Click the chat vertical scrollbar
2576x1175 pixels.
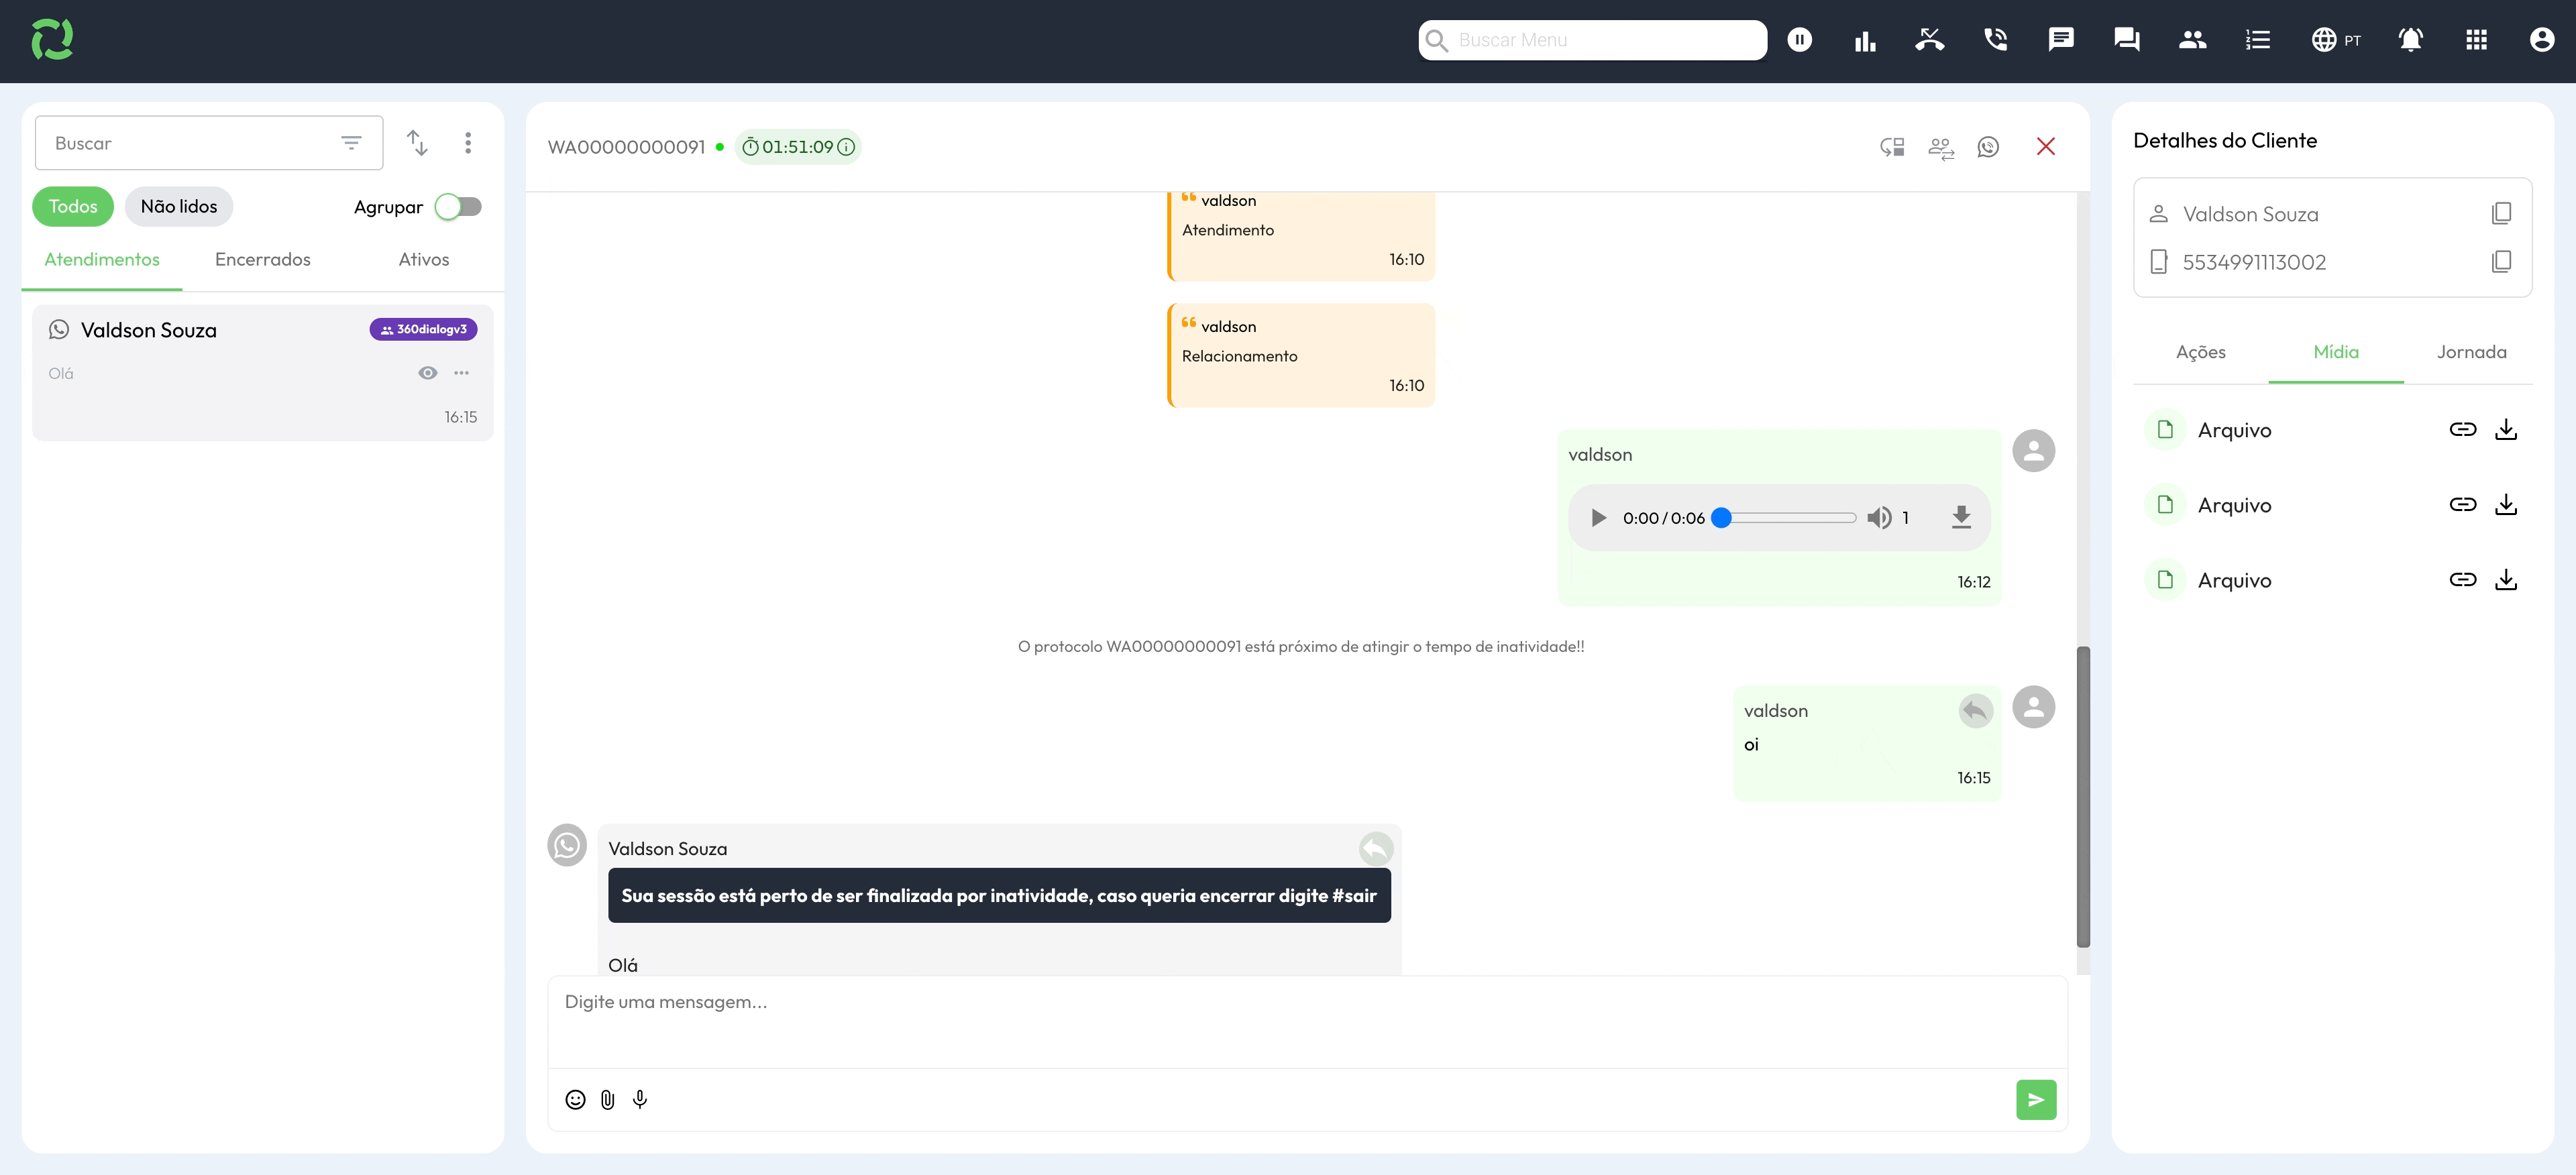tap(2083, 797)
